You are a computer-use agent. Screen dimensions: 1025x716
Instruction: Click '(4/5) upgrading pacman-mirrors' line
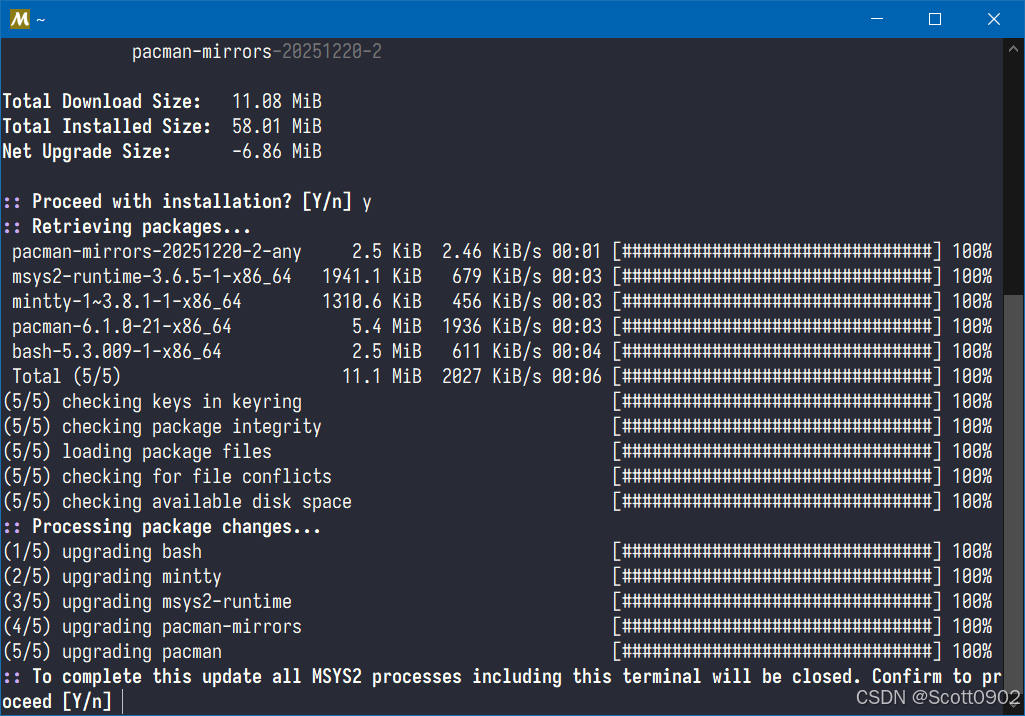(x=153, y=626)
